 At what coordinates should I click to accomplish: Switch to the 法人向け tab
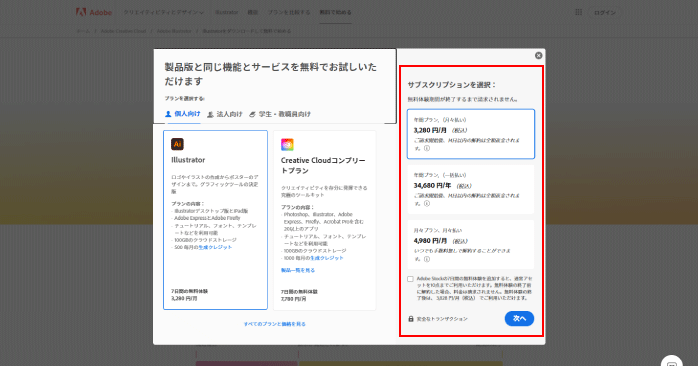click(x=225, y=114)
